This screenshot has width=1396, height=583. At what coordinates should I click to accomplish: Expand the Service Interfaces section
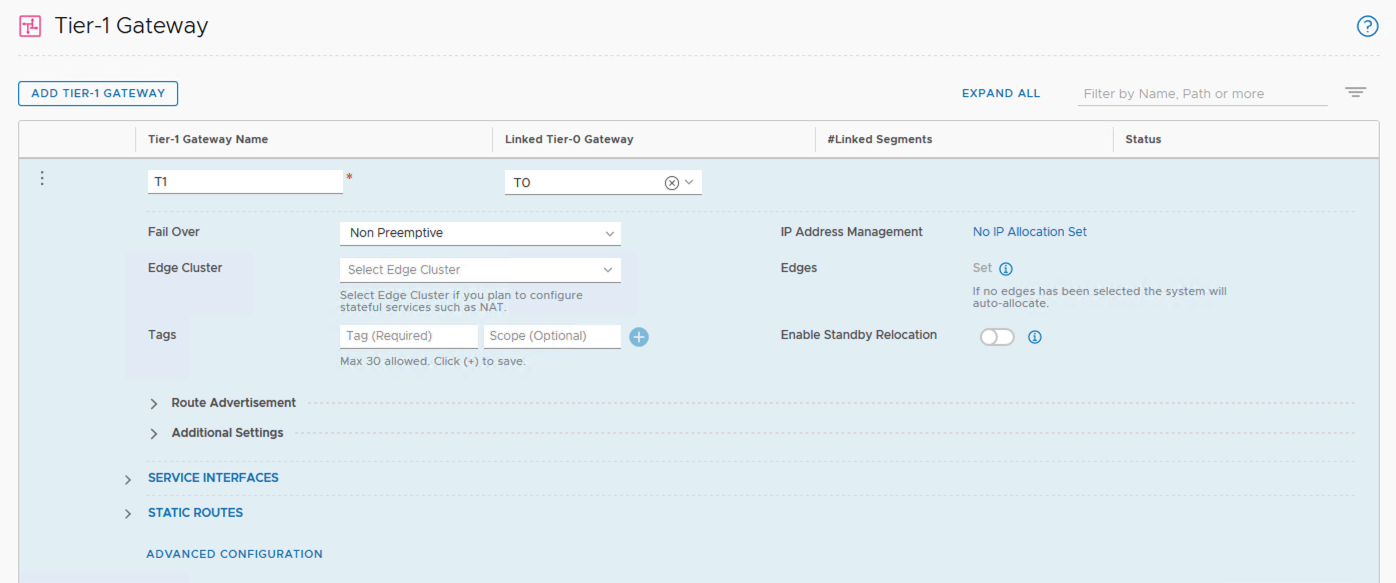click(x=128, y=479)
